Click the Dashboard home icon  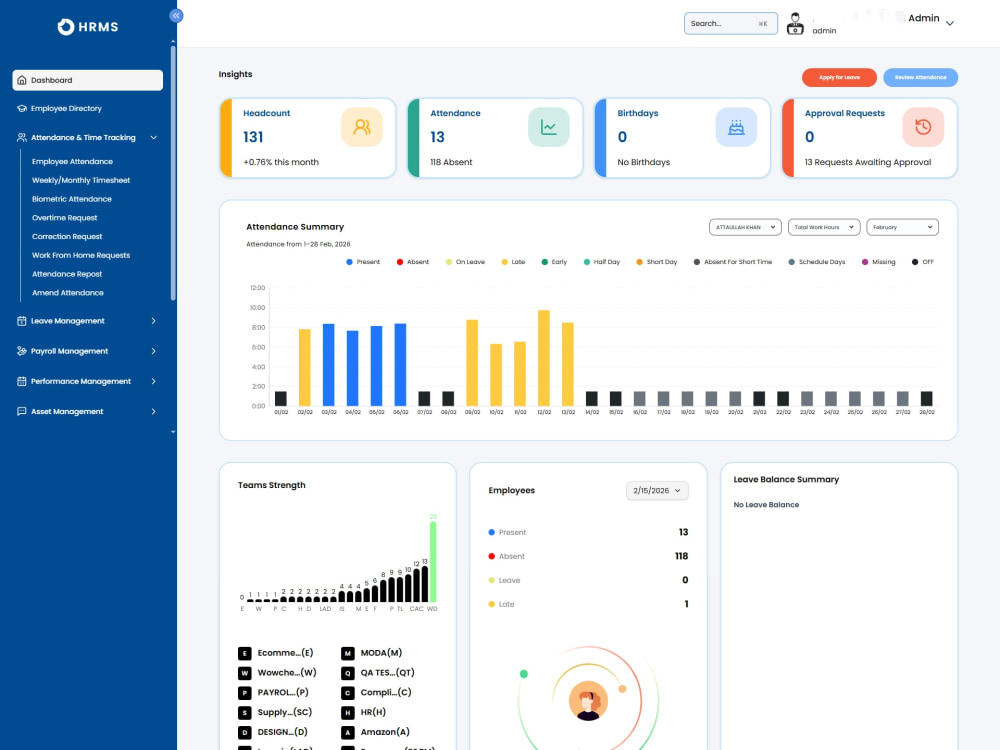click(x=22, y=80)
